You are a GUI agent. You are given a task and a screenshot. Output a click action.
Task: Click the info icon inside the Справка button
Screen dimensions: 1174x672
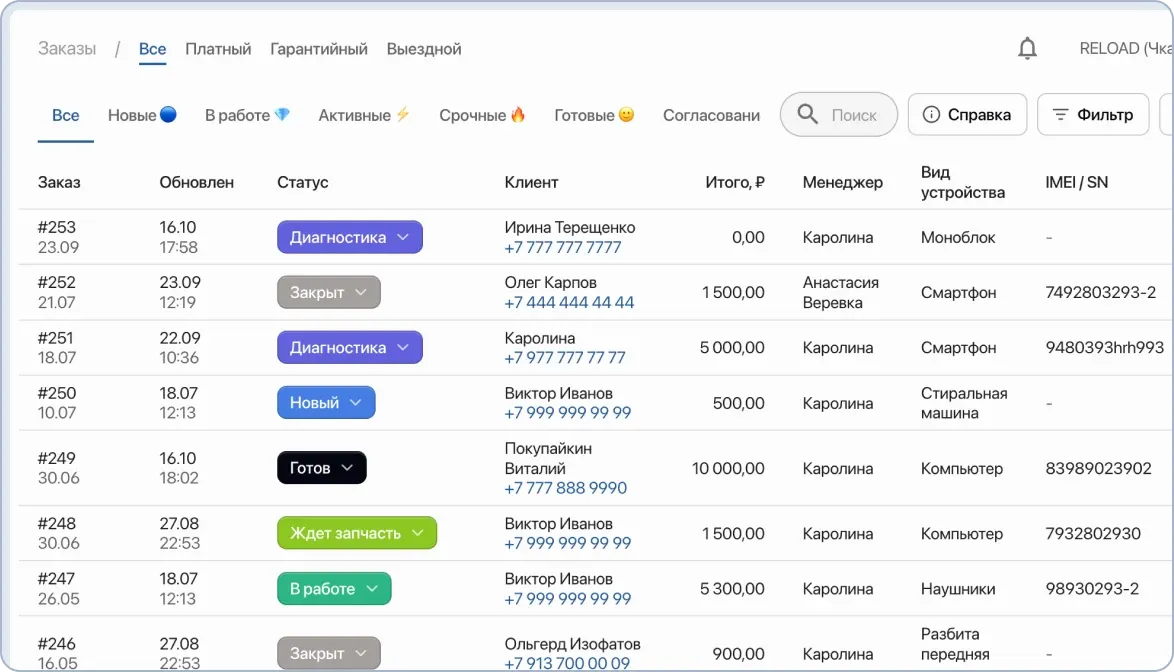click(930, 114)
